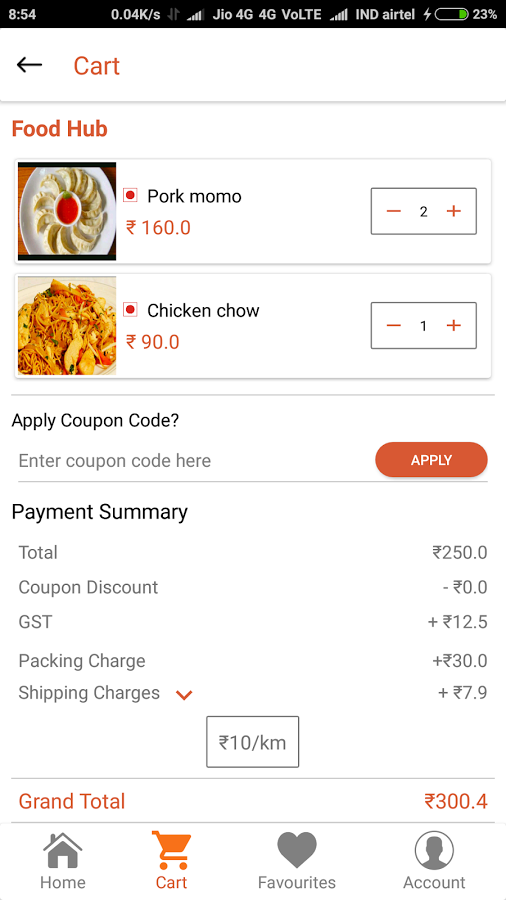
Task: Tap the non-veg indicator beside Pork momo
Action: [x=130, y=195]
